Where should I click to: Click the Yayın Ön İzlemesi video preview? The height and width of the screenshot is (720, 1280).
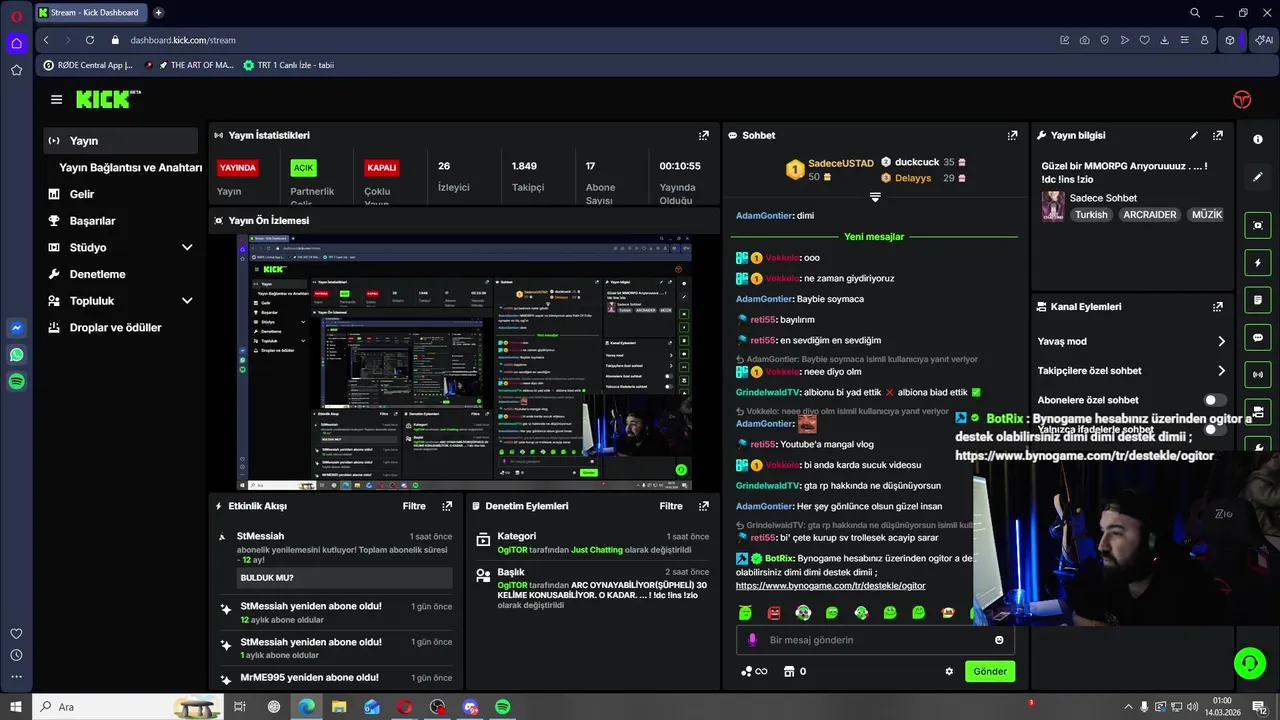tap(466, 362)
